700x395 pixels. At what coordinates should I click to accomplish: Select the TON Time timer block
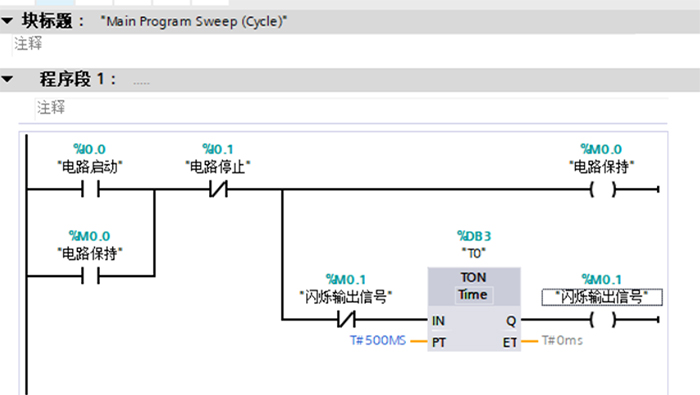[x=474, y=309]
